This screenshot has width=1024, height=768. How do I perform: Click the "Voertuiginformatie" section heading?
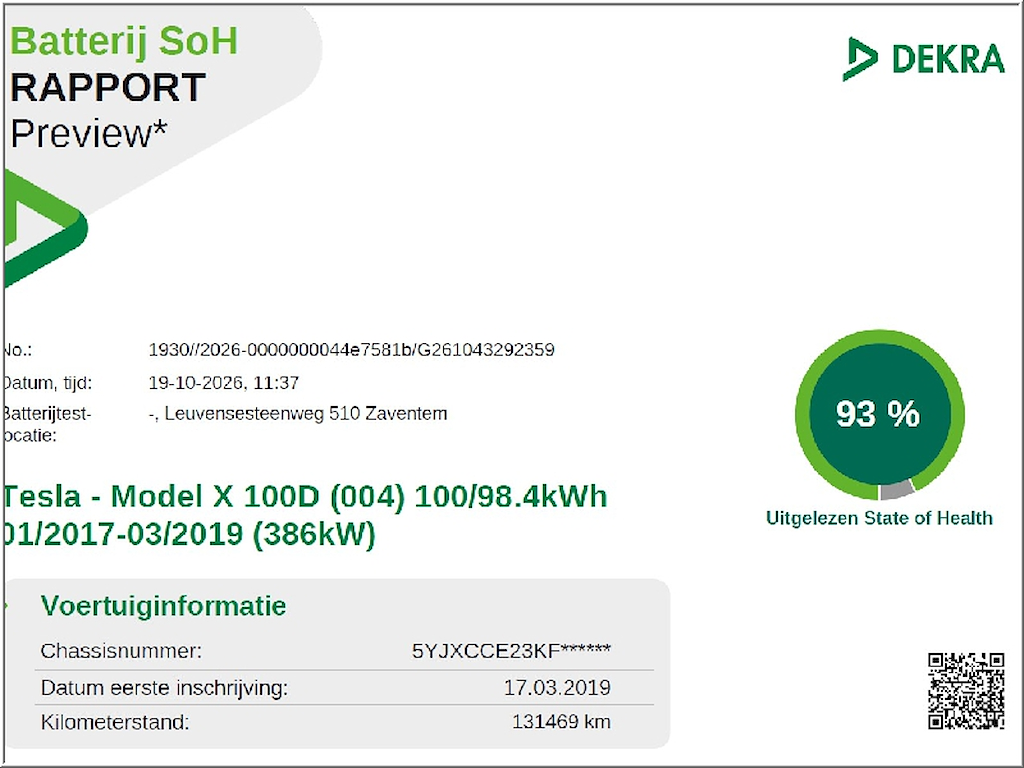pyautogui.click(x=163, y=606)
